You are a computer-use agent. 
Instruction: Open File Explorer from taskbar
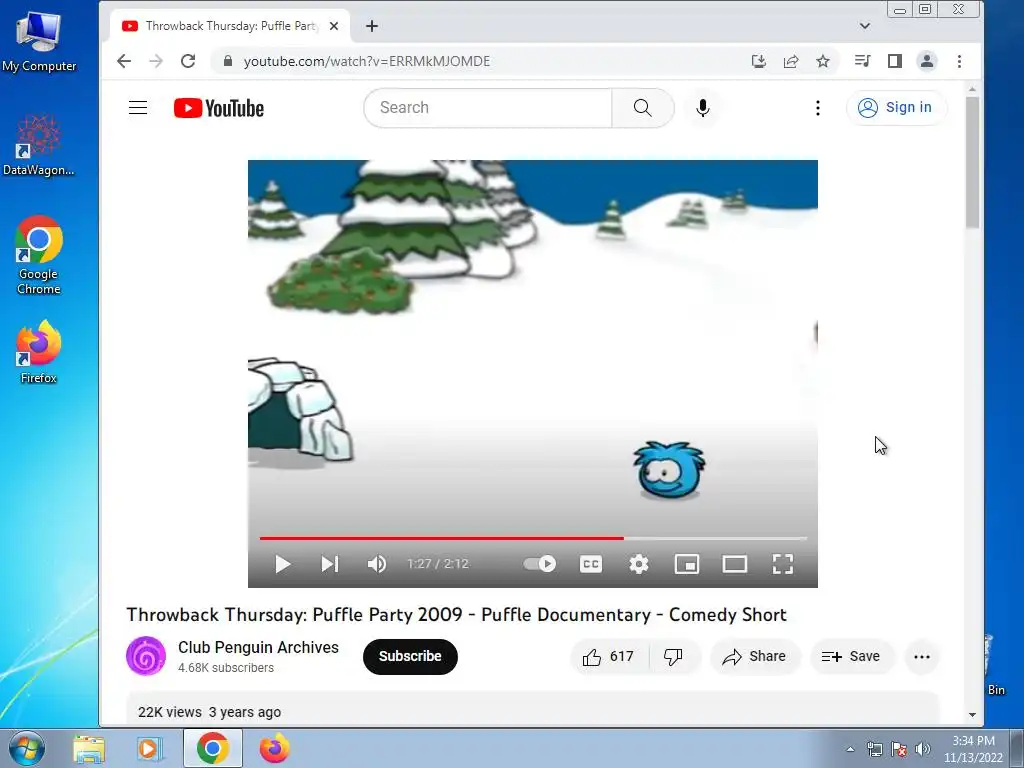coord(89,748)
